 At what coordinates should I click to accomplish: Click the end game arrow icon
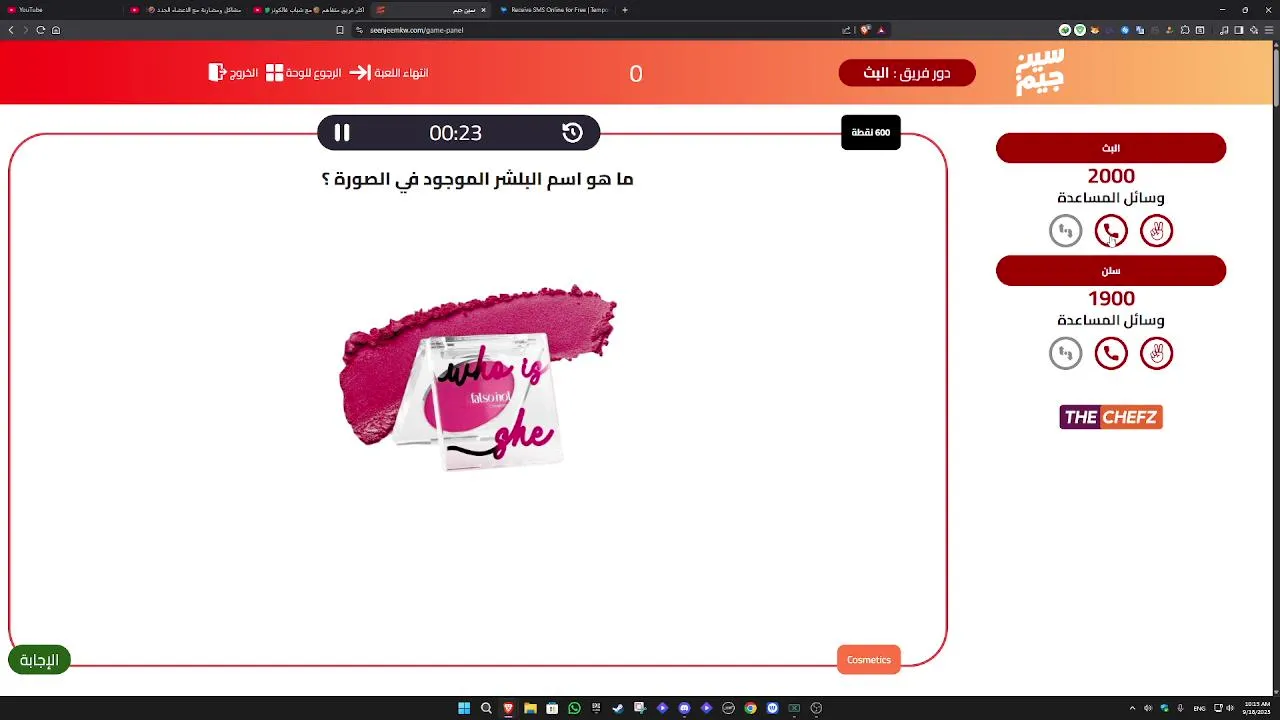pos(360,73)
